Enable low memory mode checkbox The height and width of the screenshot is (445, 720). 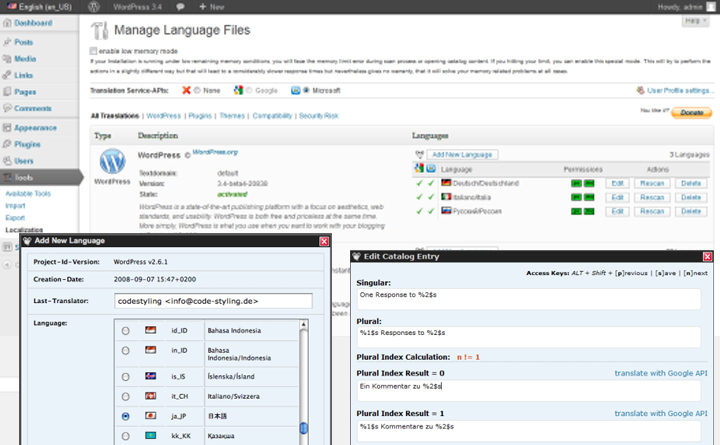tap(93, 51)
